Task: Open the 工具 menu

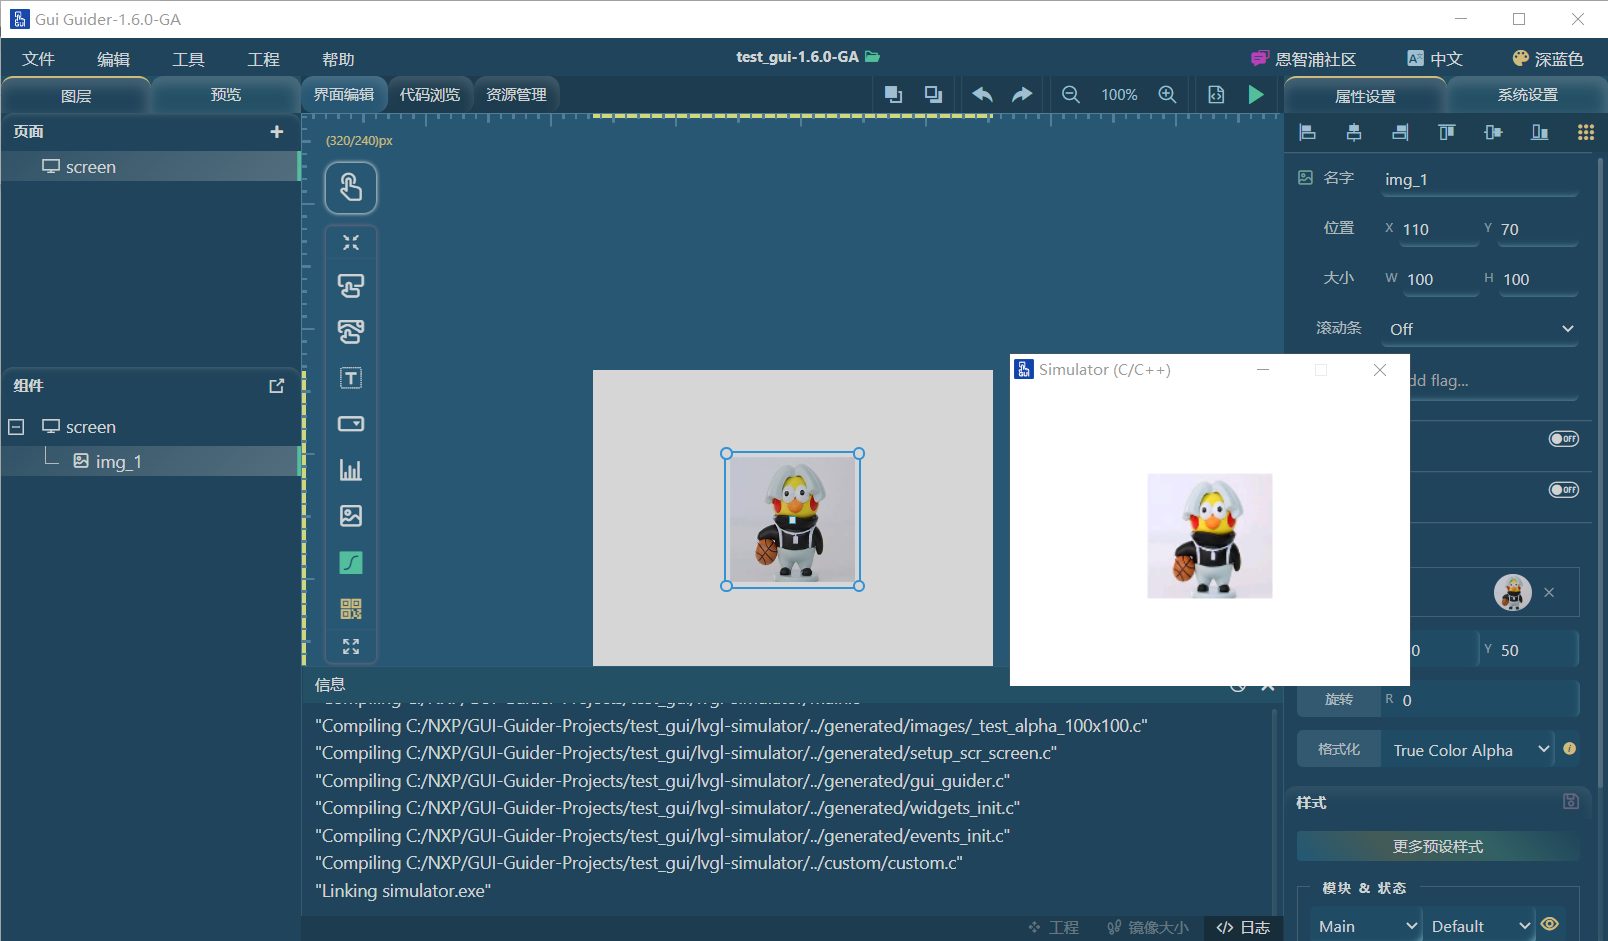Action: click(x=189, y=59)
